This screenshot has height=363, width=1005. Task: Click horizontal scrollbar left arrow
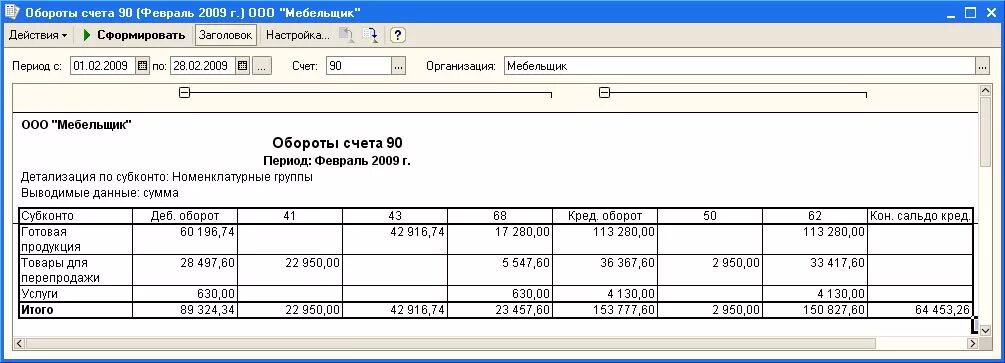coord(19,344)
